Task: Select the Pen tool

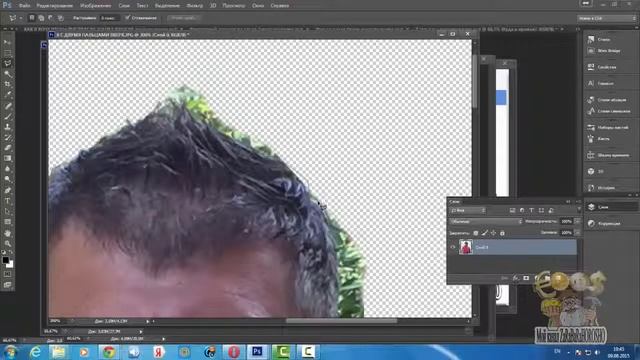Action: click(7, 190)
